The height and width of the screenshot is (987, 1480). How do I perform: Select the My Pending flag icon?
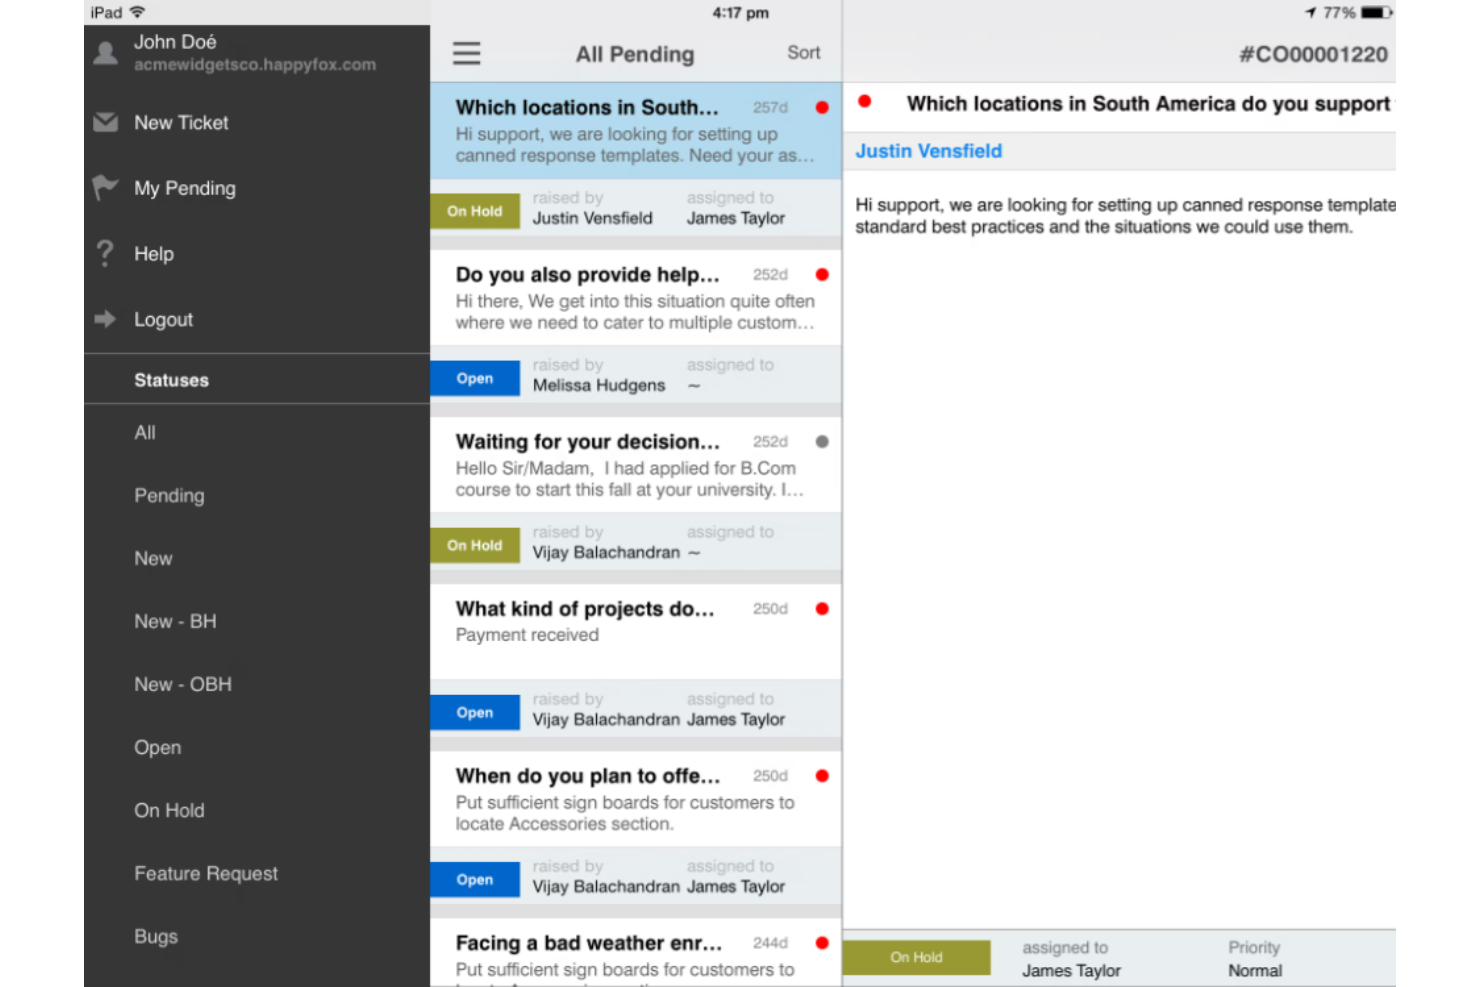[106, 187]
